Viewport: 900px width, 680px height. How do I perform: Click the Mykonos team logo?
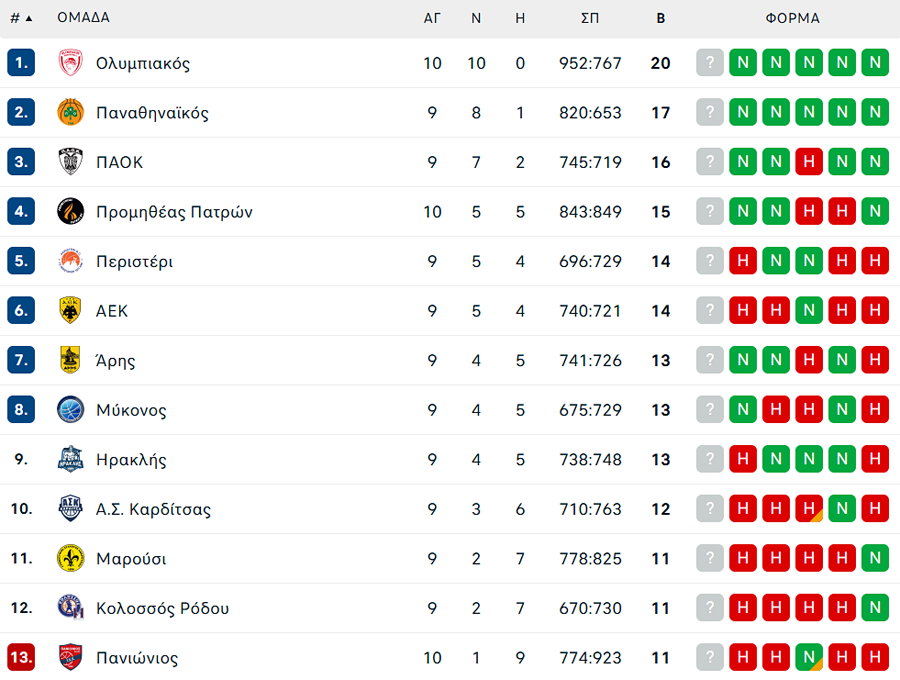click(70, 409)
